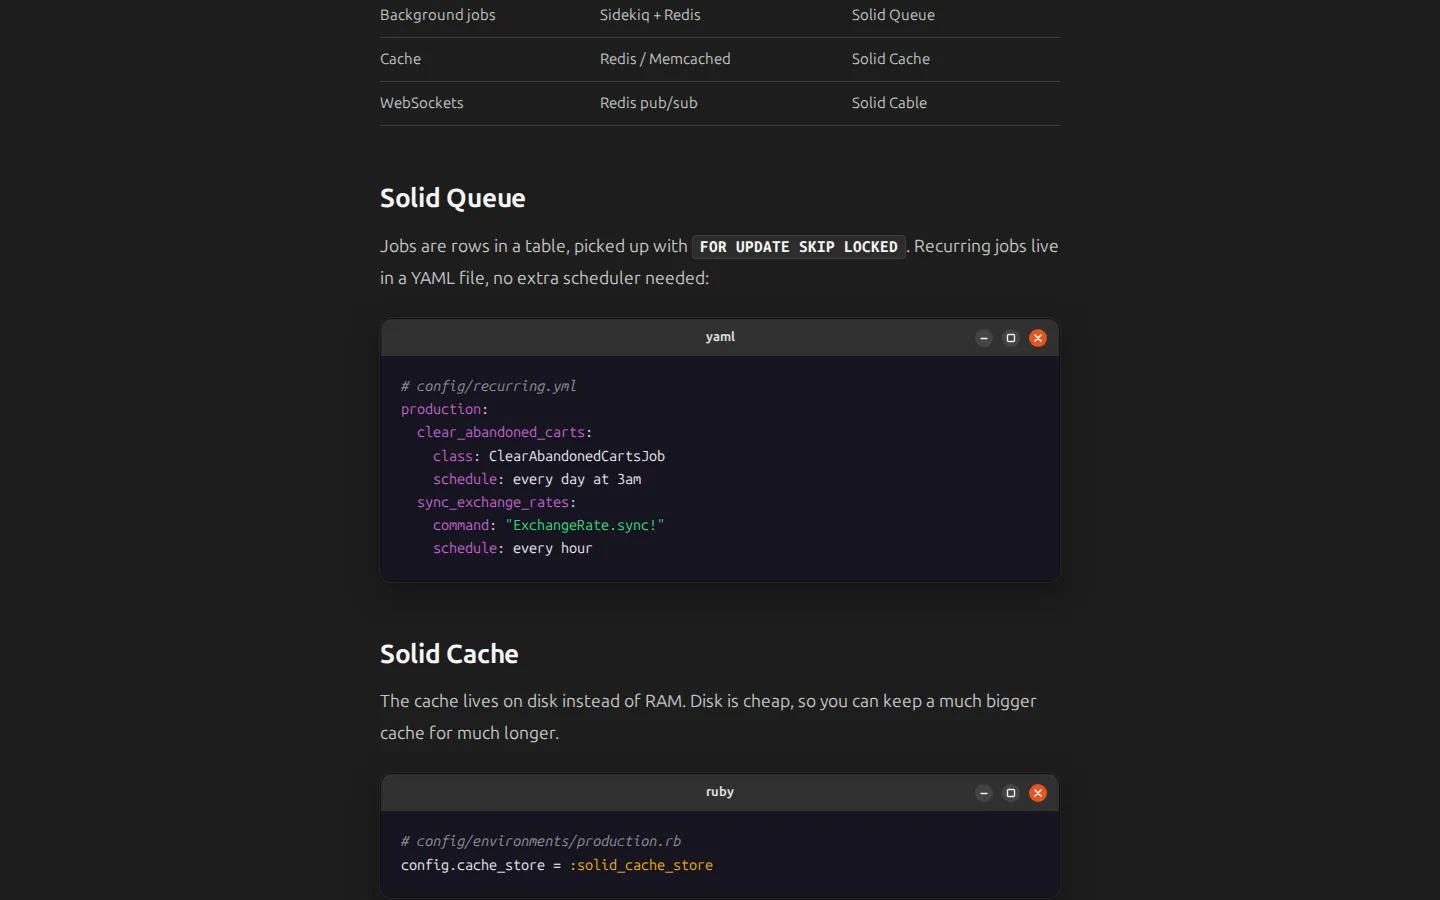Click the 'ruby' code block title
This screenshot has height=900, width=1440.
coord(720,792)
